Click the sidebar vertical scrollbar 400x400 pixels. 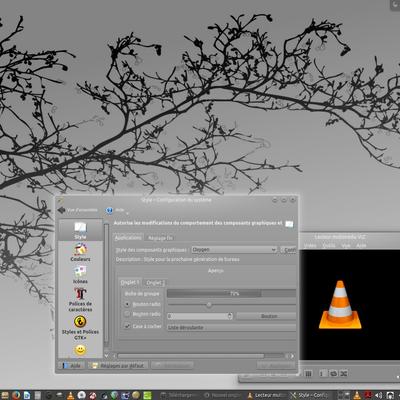[x=106, y=283]
